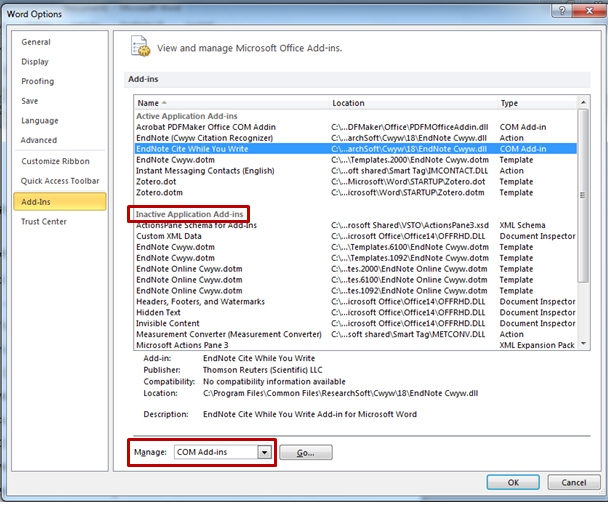Select EndNote Online Cwyw.dotm tes.2000 row
Image resolution: width=610 pixels, height=505 pixels.
[x=356, y=269]
